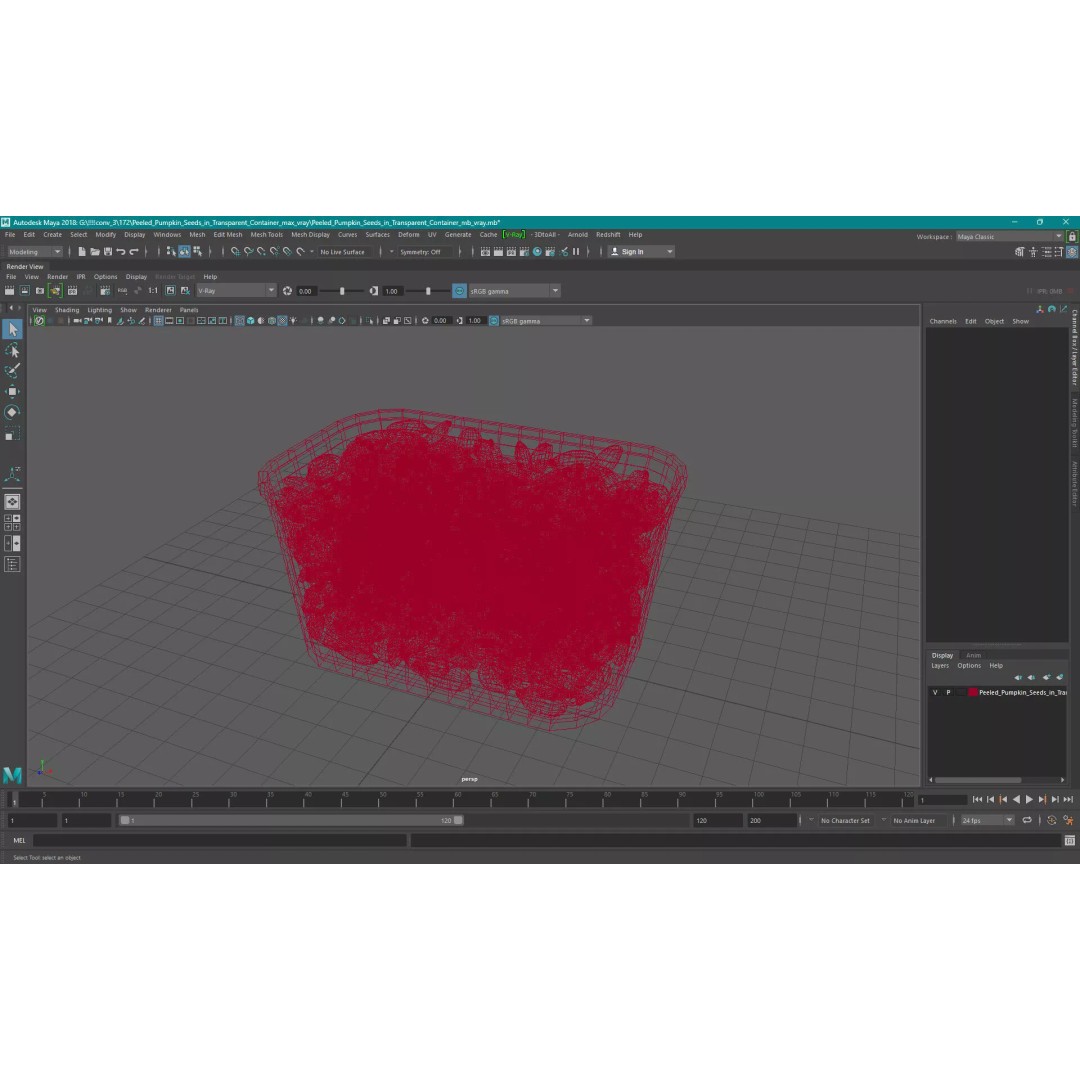Screen dimensions: 1080x1080
Task: Open the viewport Shading menu
Action: click(x=67, y=310)
